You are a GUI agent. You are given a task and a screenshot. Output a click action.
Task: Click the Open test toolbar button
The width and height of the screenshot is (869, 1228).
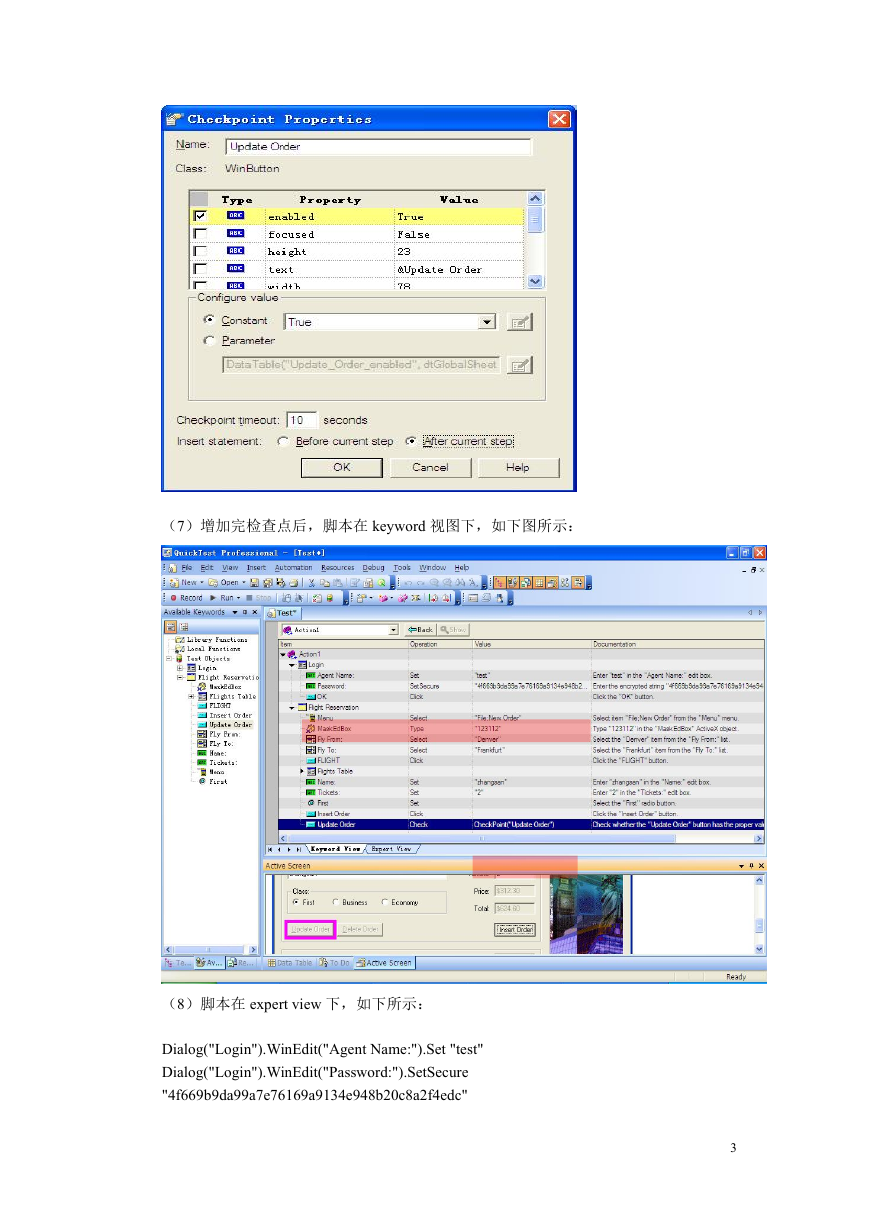click(225, 582)
